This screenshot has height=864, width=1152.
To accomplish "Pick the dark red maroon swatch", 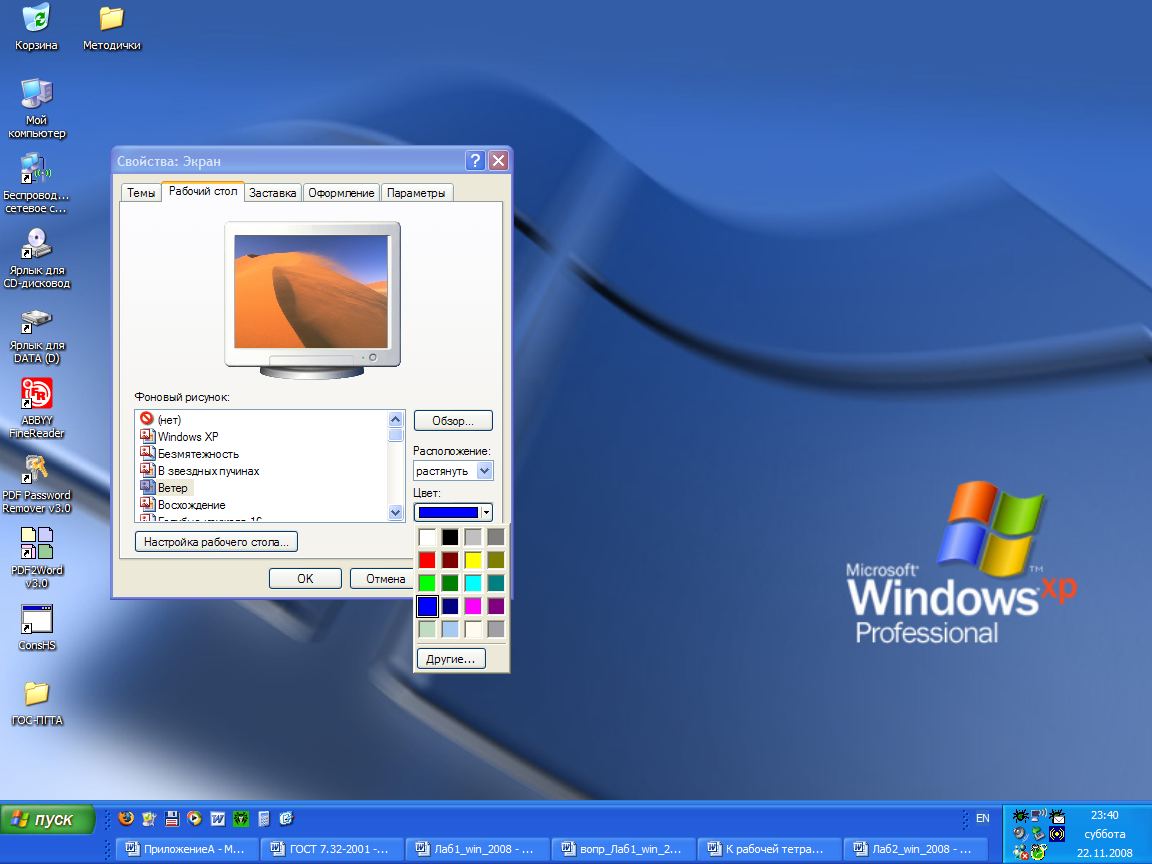I will [450, 560].
